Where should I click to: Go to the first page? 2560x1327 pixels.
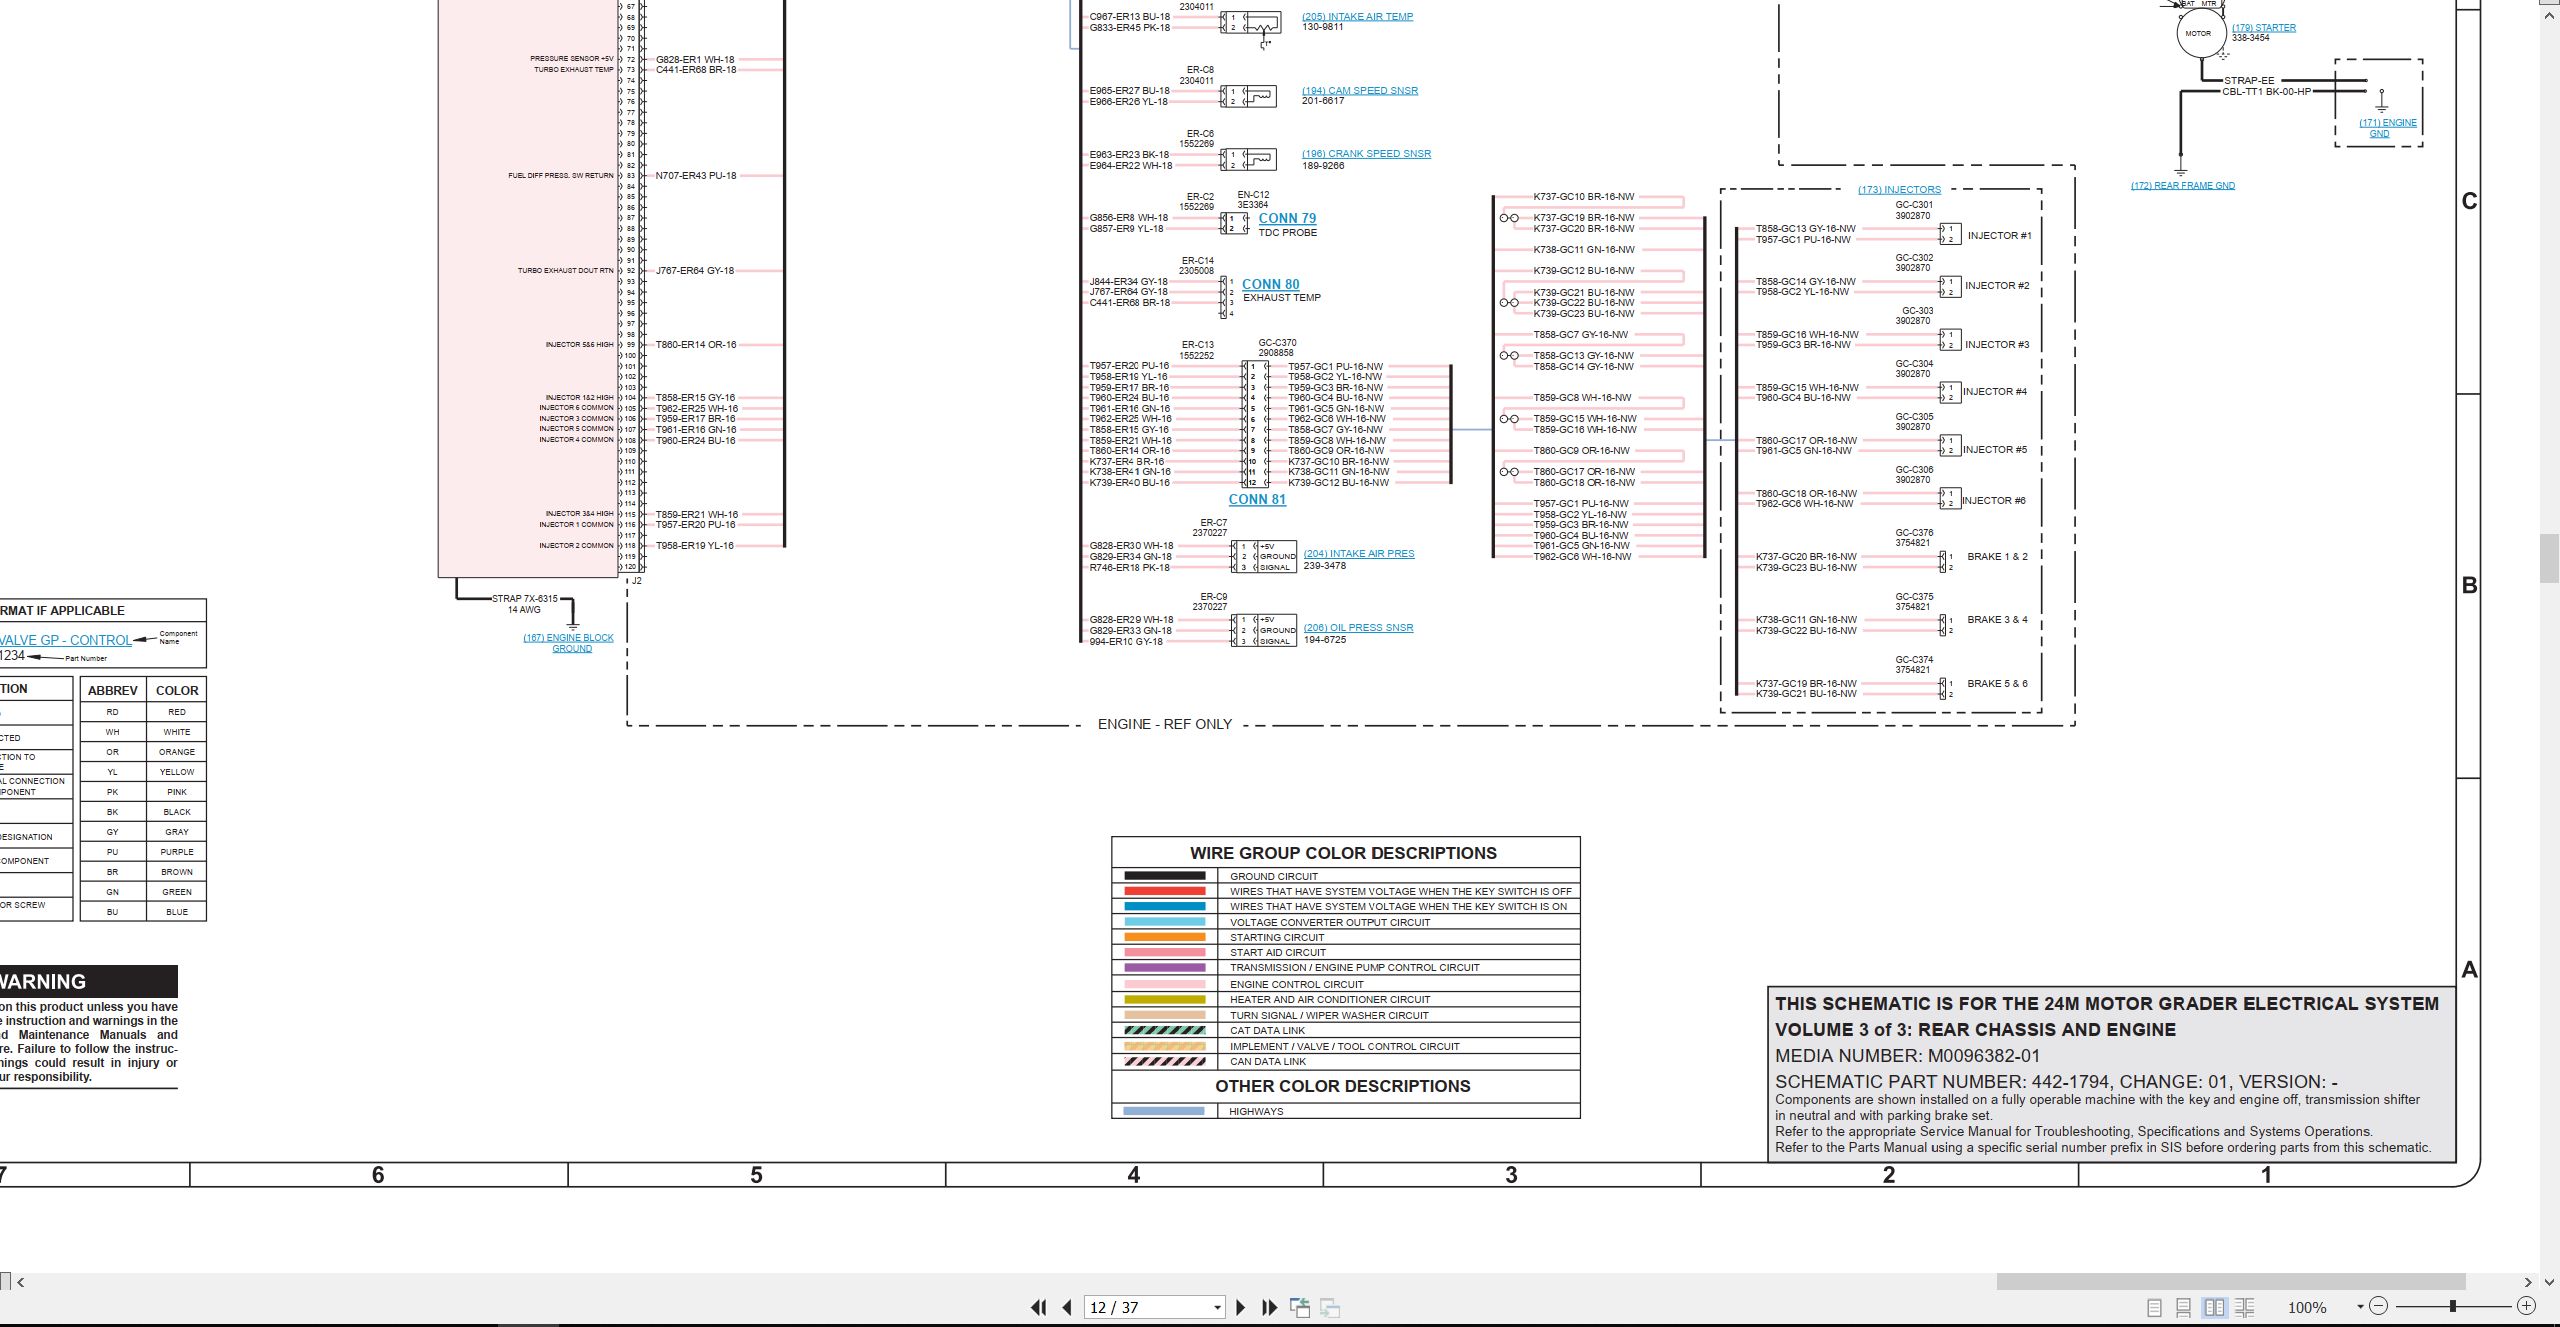point(1038,1307)
